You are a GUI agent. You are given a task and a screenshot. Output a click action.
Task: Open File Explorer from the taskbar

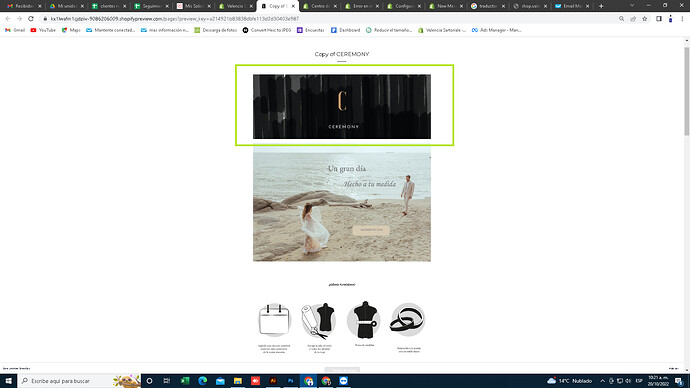point(238,381)
